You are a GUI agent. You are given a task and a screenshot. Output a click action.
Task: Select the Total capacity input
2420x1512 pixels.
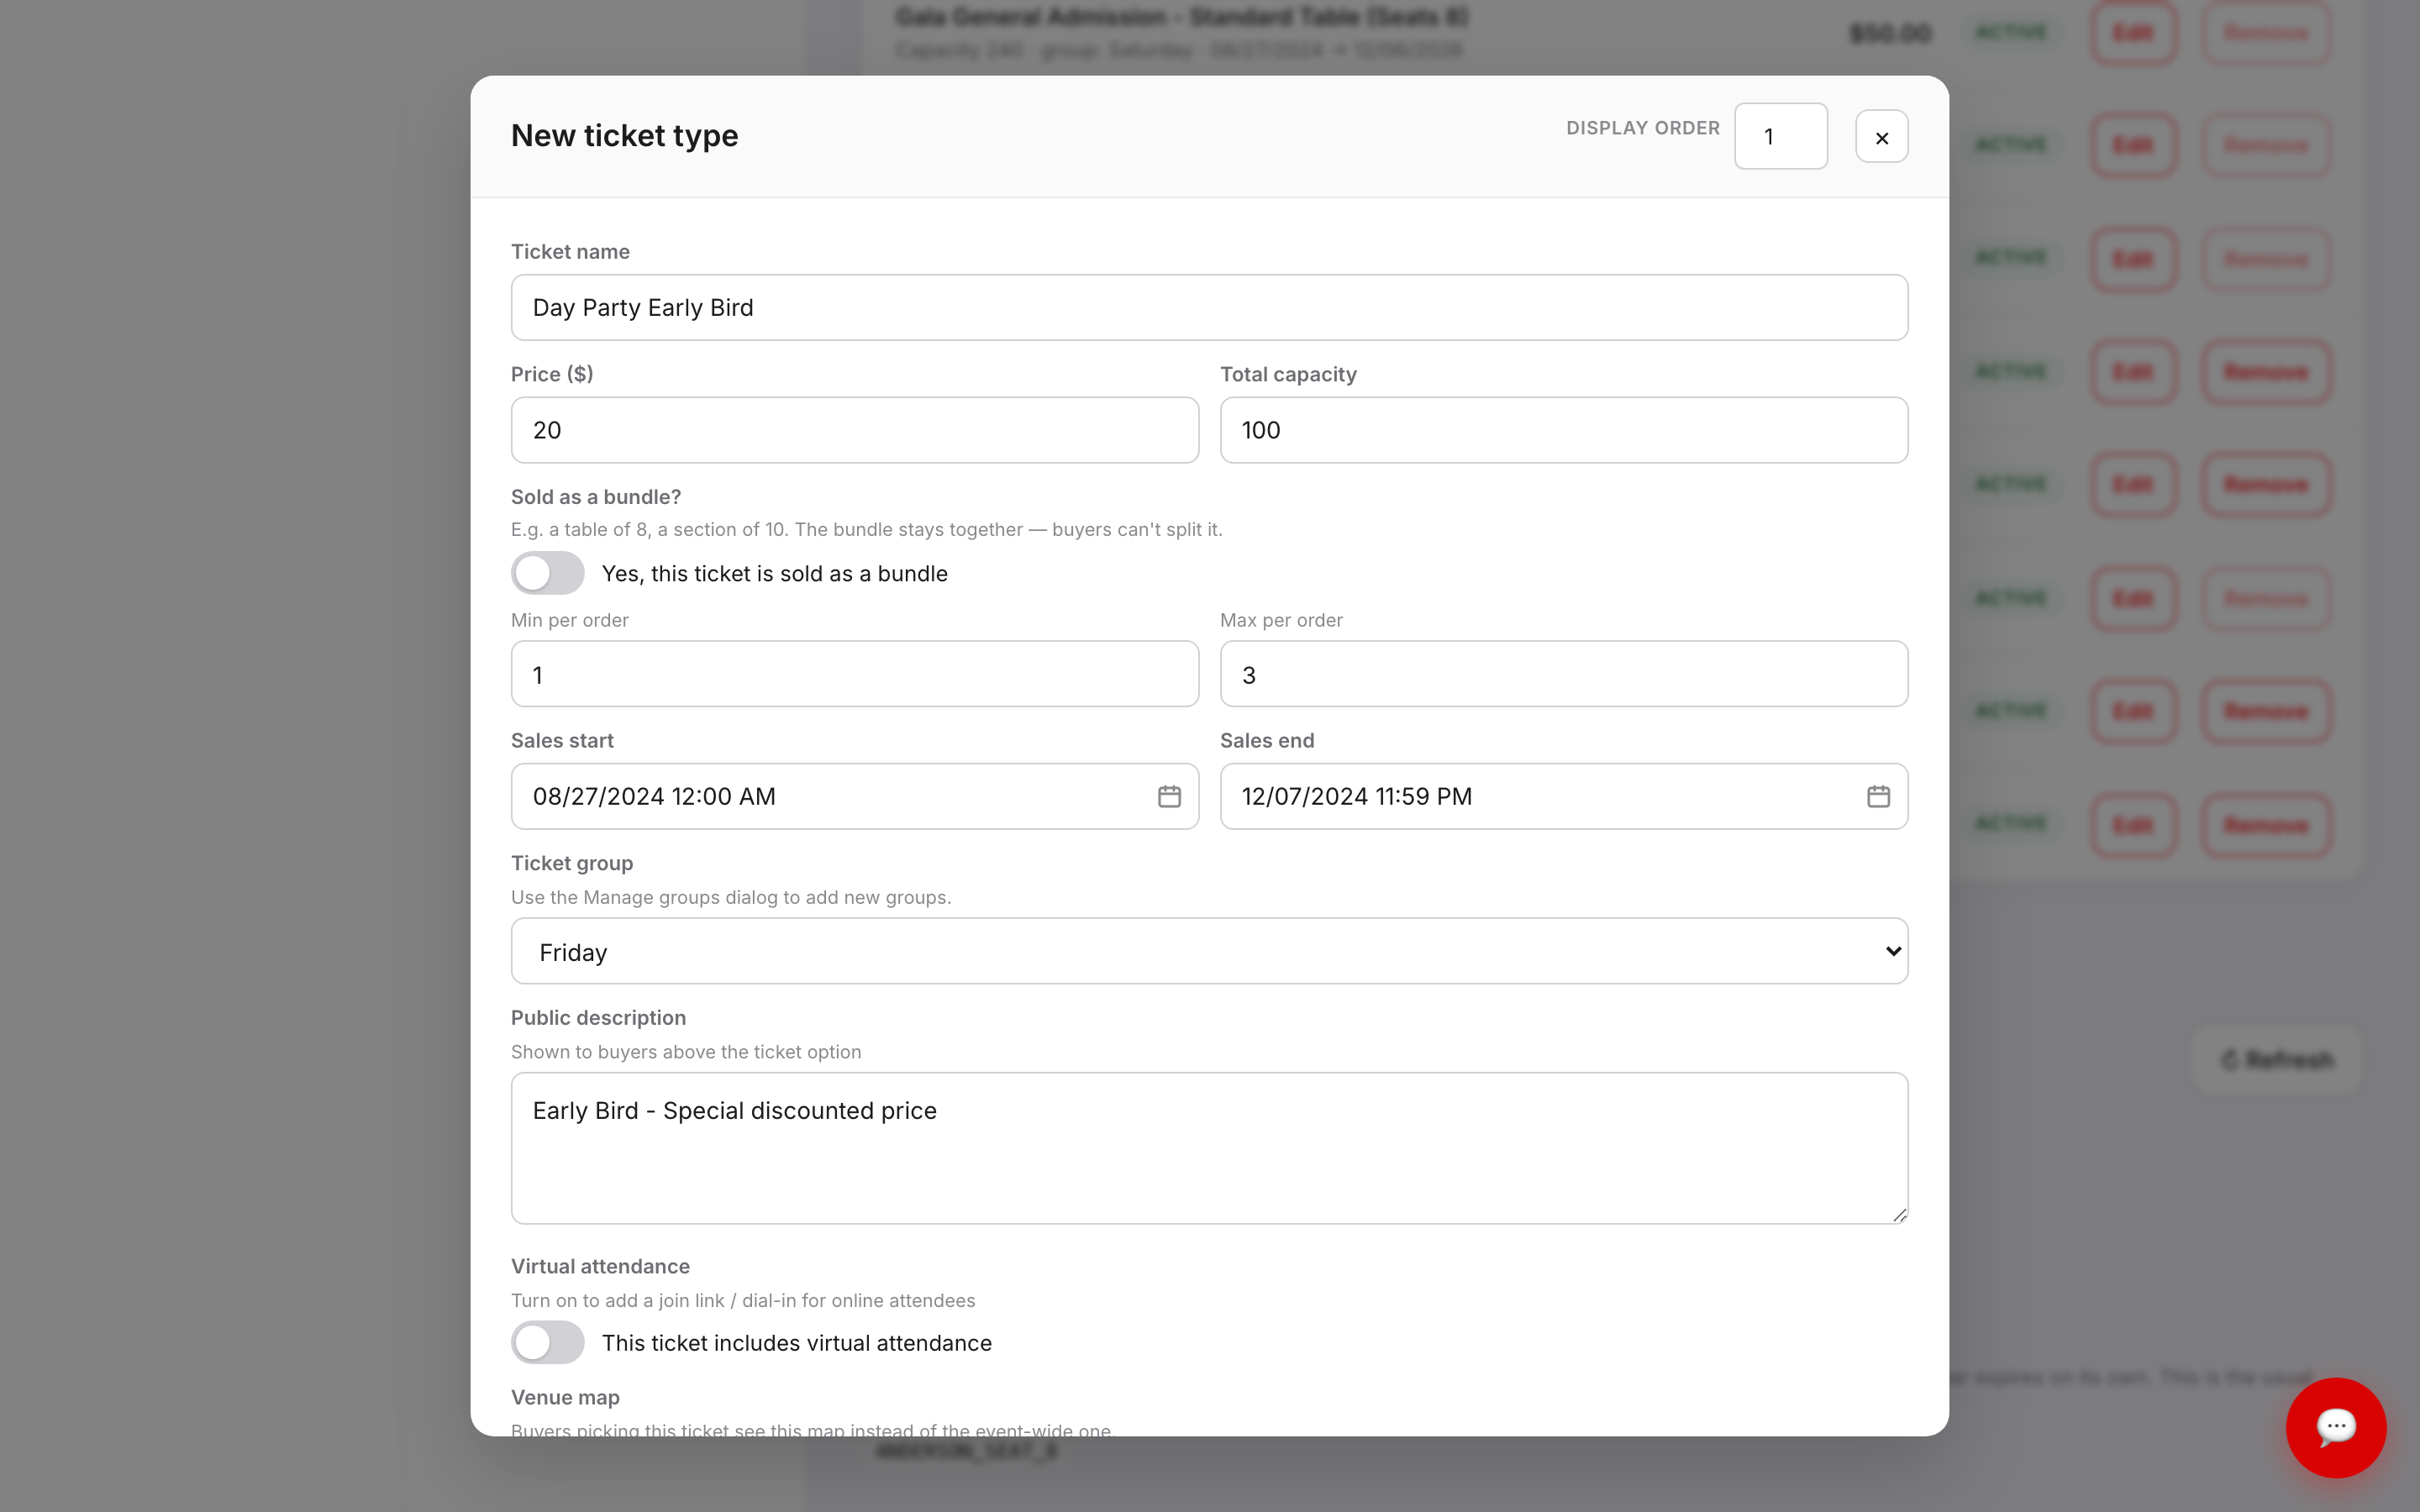click(x=1563, y=430)
